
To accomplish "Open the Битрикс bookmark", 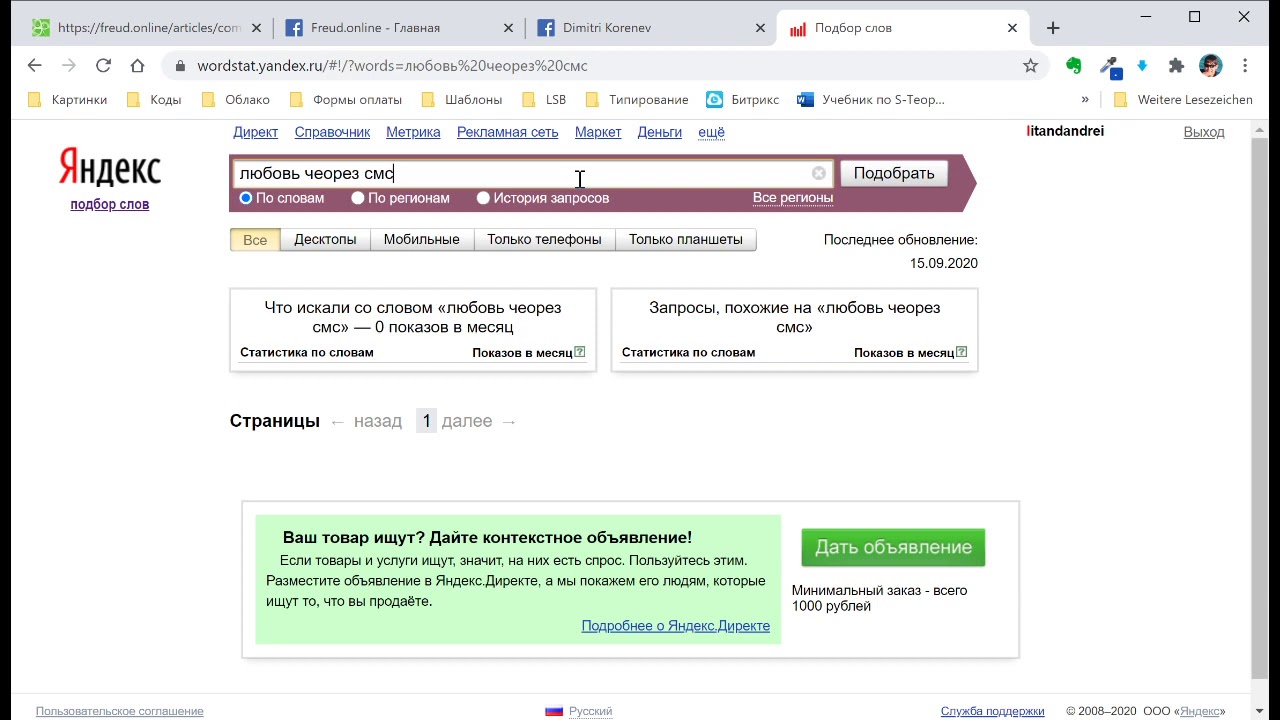I will (743, 99).
